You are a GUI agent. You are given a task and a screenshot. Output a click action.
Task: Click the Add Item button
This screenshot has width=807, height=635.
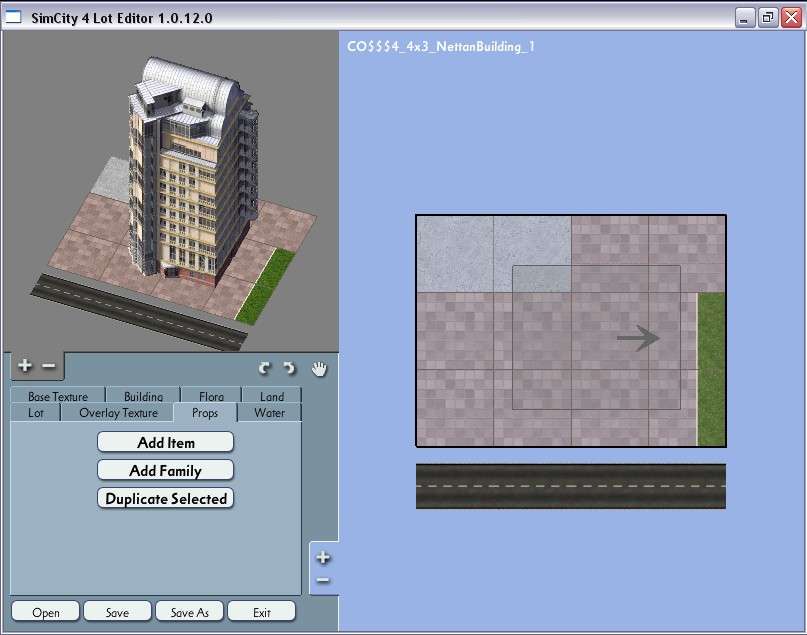pos(166,443)
